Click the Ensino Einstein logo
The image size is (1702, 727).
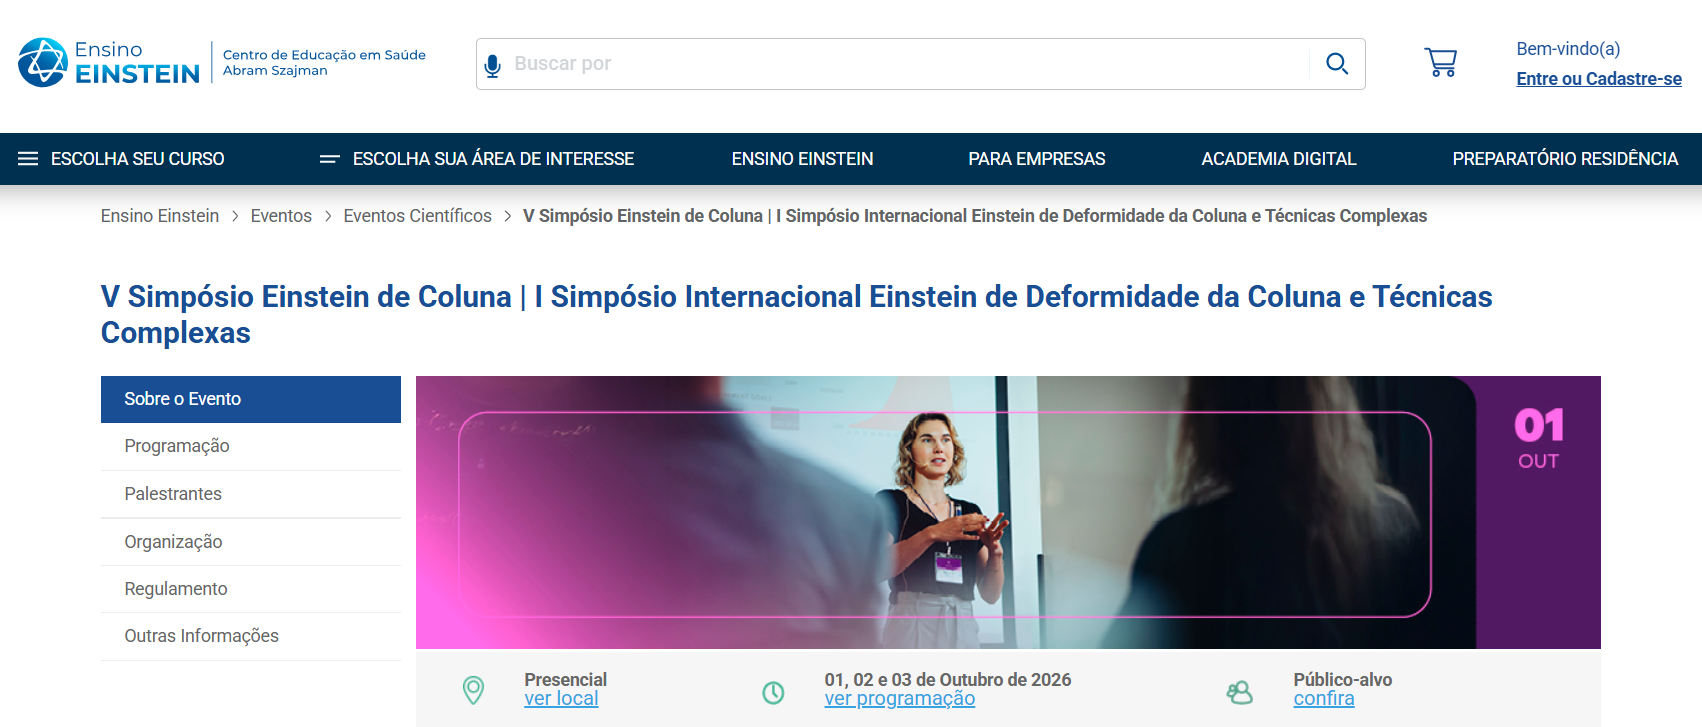pyautogui.click(x=109, y=63)
